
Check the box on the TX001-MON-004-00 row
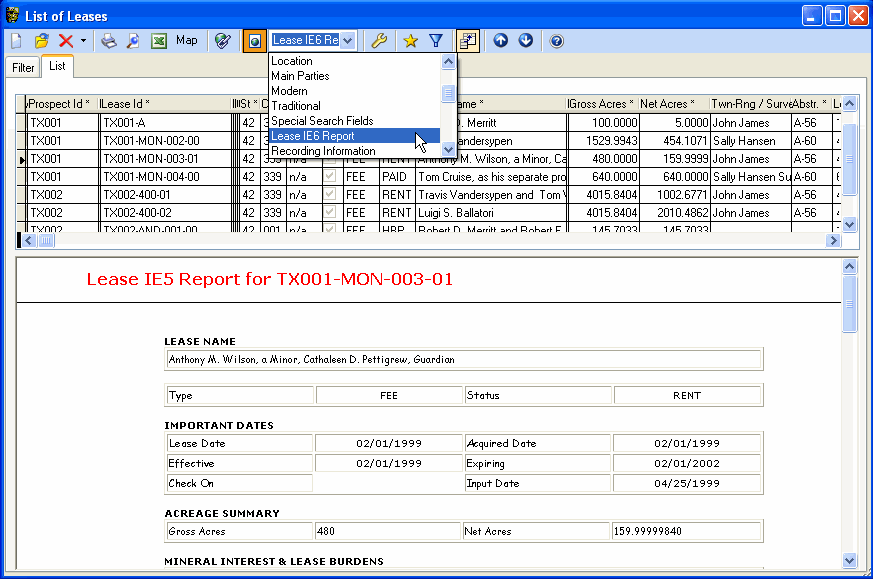(x=330, y=177)
